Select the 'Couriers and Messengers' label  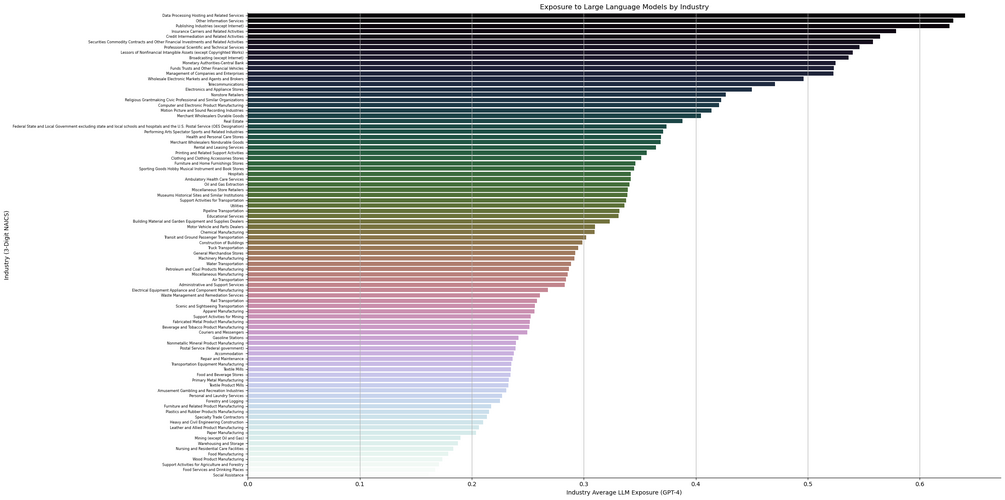coord(222,333)
